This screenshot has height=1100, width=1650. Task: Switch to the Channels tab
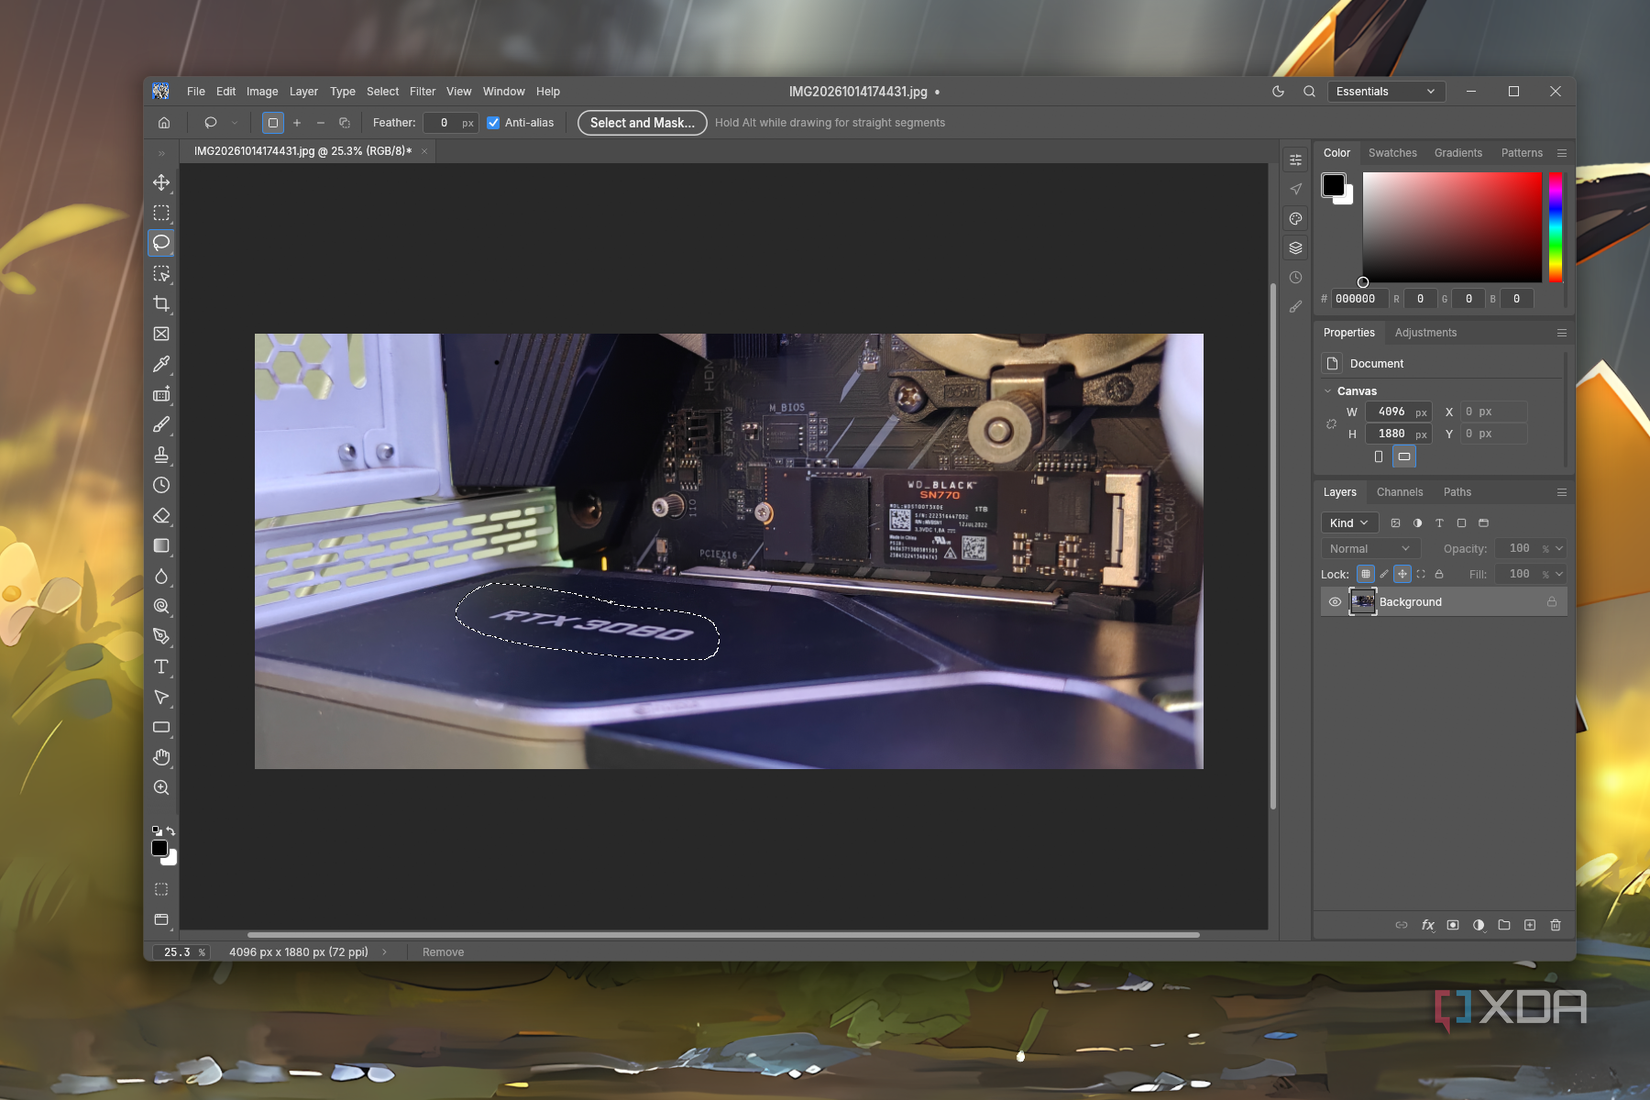[x=1399, y=492]
